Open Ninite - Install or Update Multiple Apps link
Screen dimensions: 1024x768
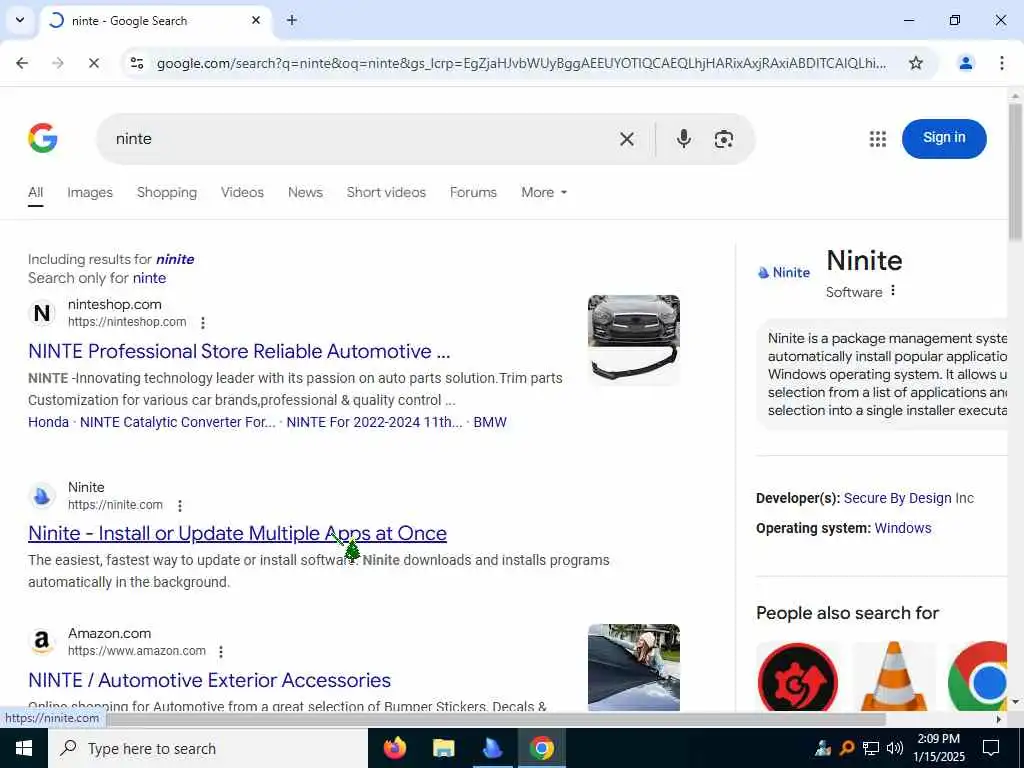click(238, 534)
